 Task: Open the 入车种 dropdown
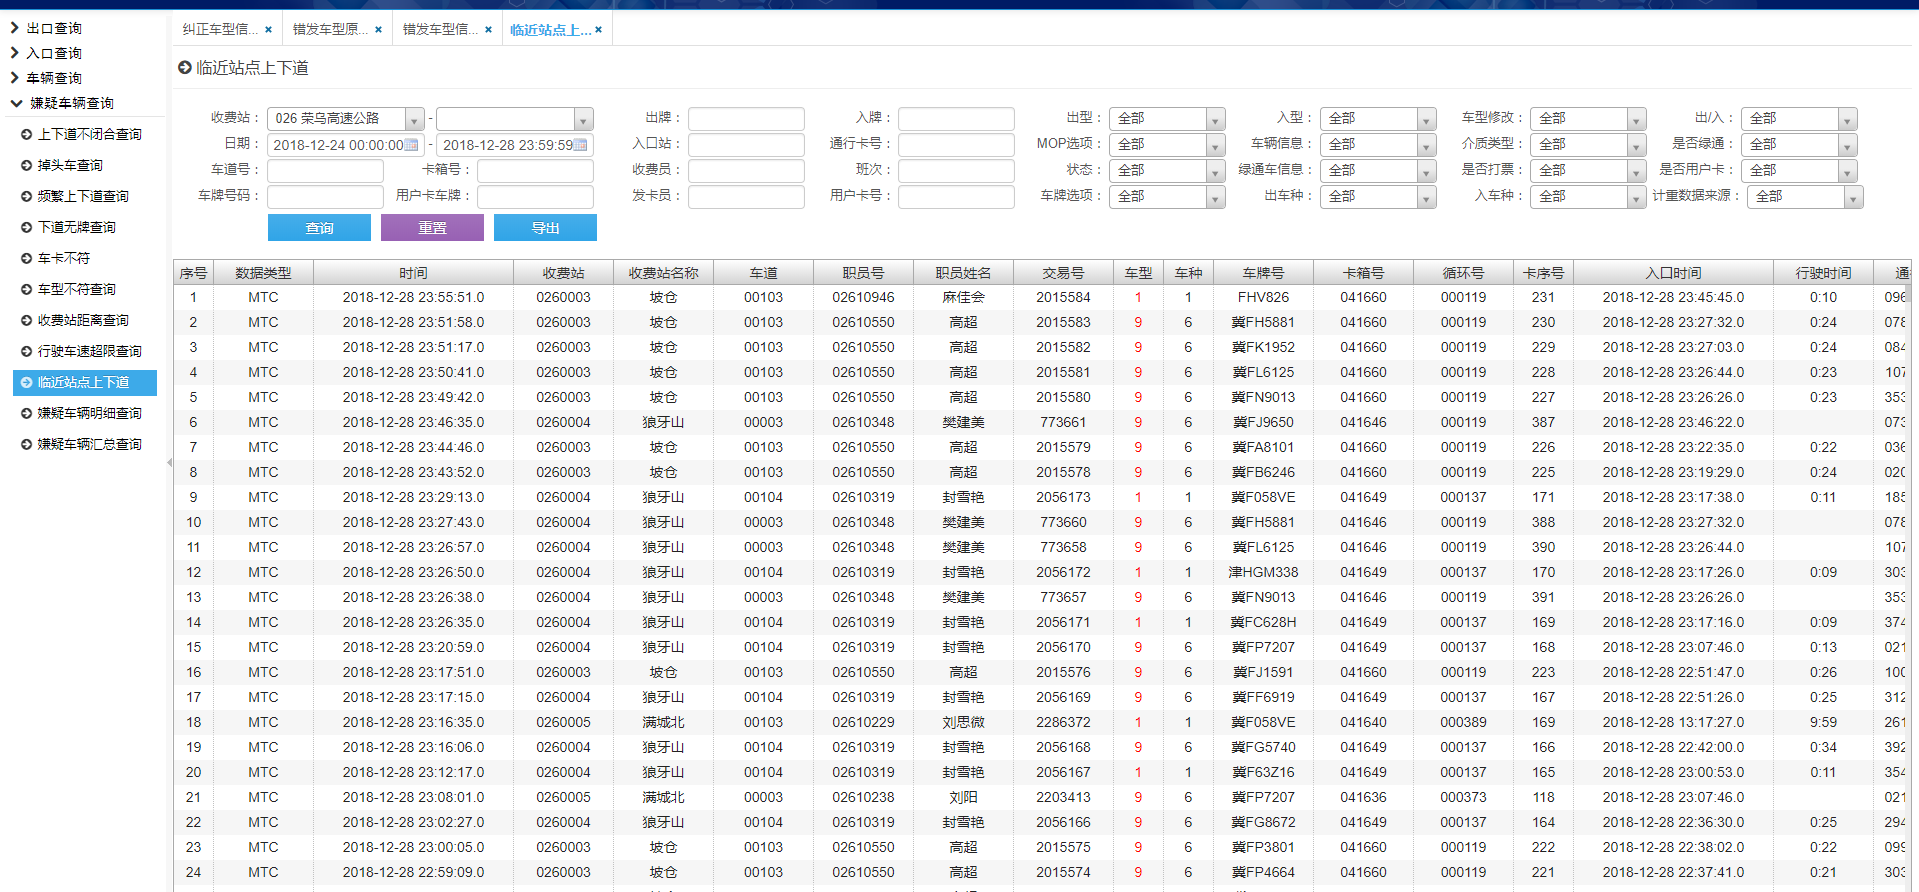tap(1636, 197)
